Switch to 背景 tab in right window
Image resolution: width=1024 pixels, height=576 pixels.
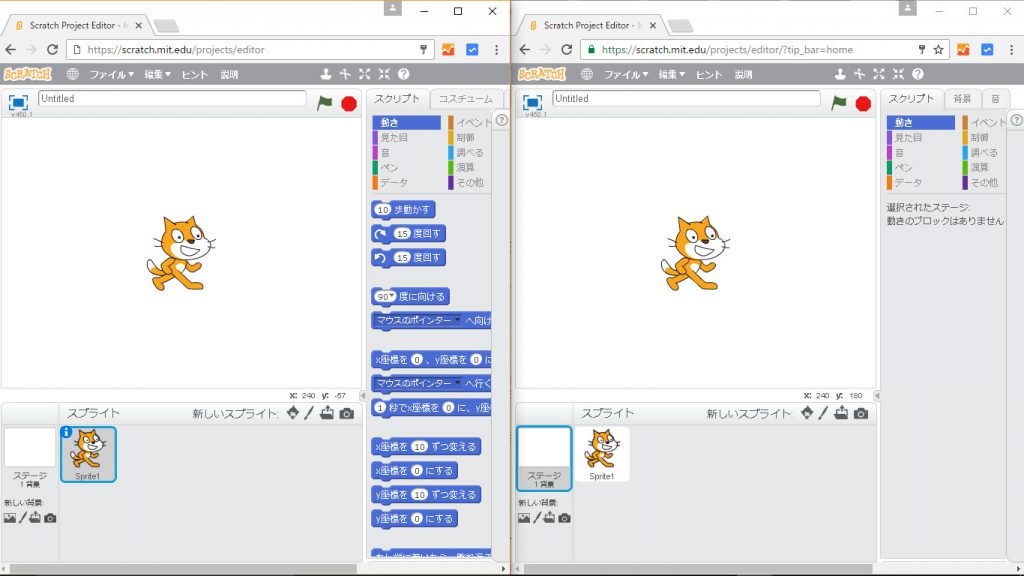pyautogui.click(x=962, y=99)
